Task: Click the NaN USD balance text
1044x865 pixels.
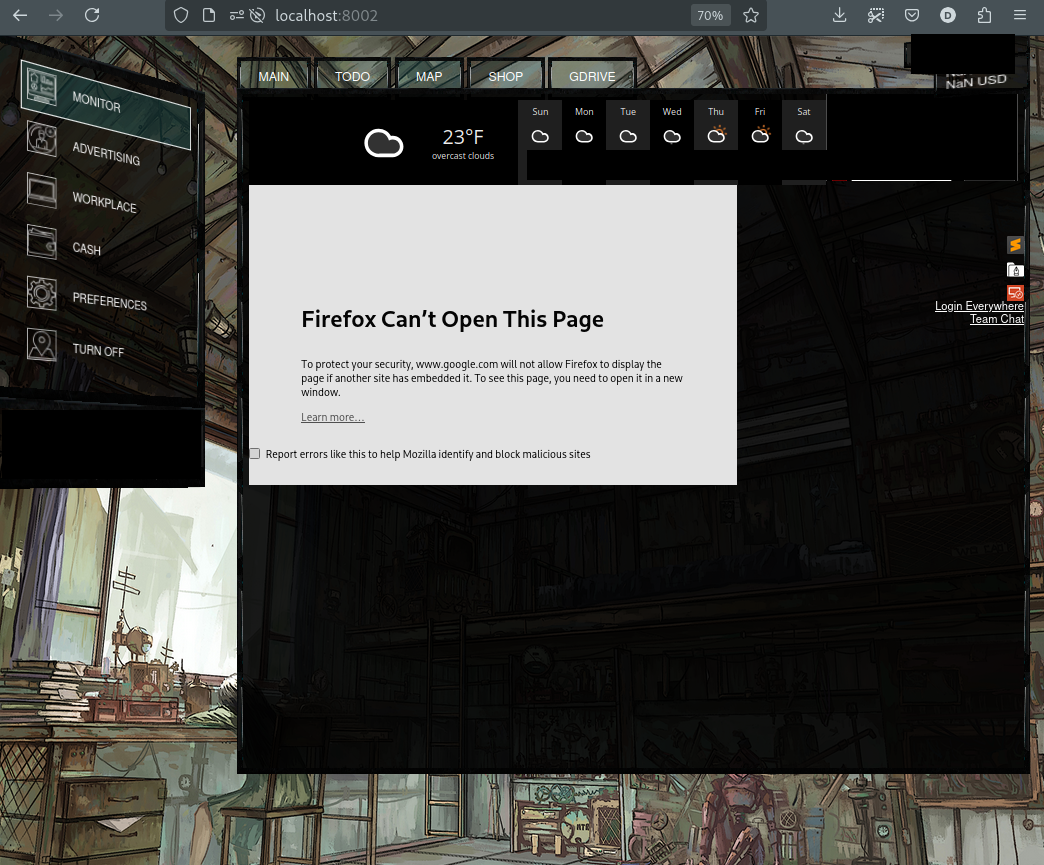Action: (975, 81)
